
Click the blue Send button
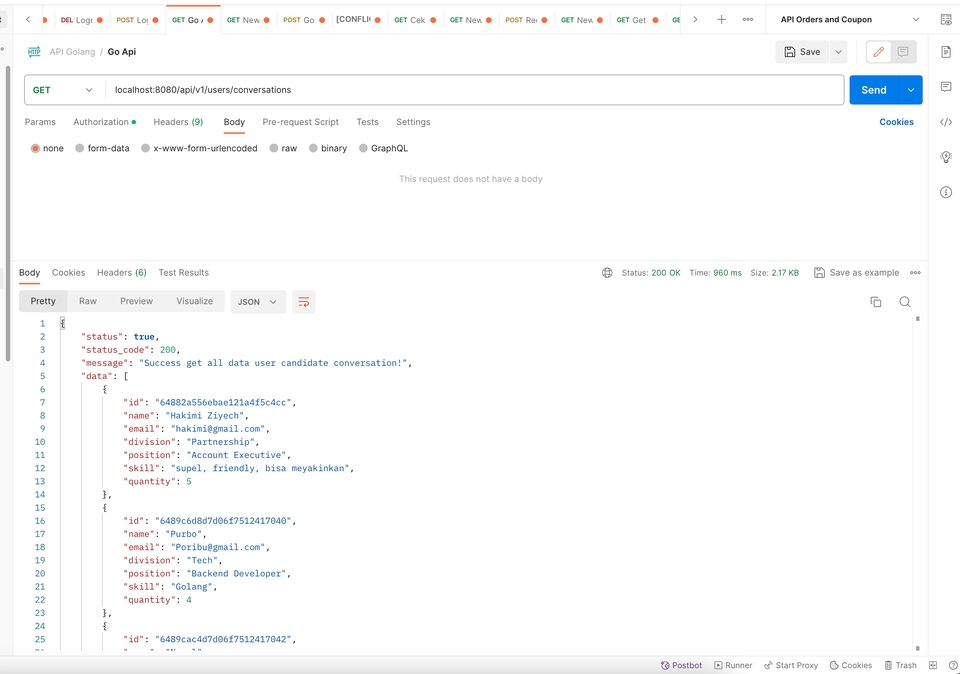[874, 90]
